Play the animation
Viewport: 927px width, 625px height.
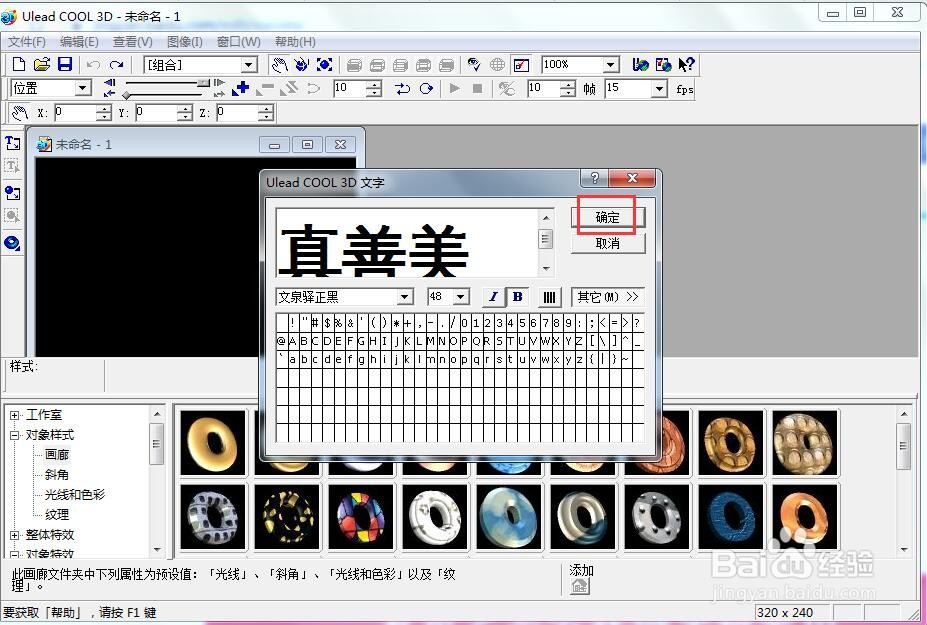tap(455, 89)
